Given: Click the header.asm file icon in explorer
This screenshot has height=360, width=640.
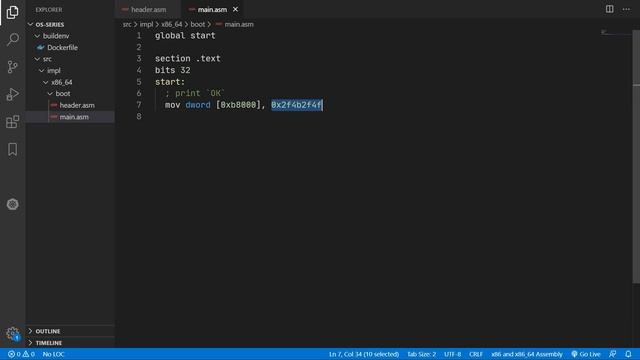Looking at the screenshot, I should point(53,105).
